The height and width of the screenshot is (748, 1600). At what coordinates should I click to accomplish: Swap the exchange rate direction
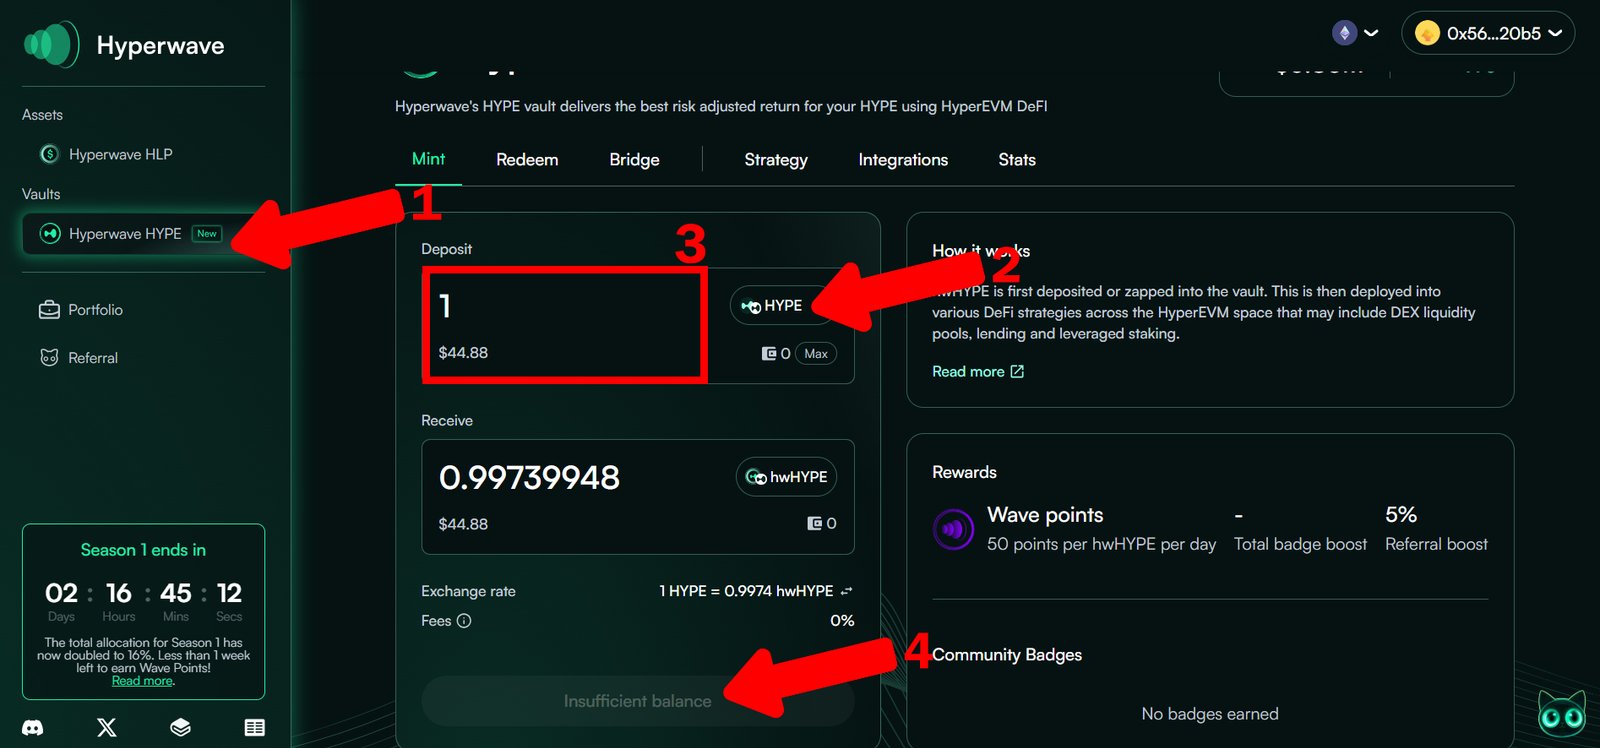pyautogui.click(x=847, y=591)
